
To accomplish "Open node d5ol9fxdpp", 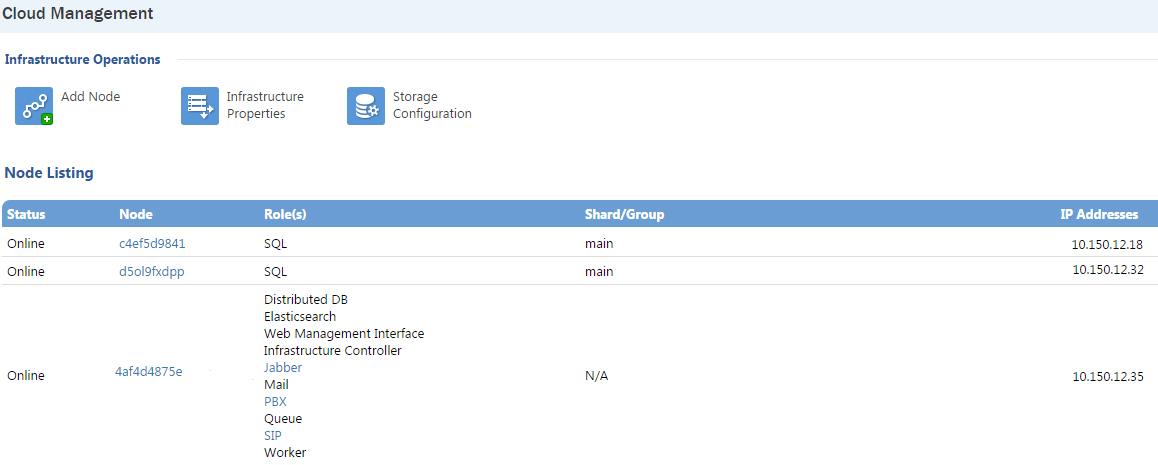I will (x=151, y=272).
